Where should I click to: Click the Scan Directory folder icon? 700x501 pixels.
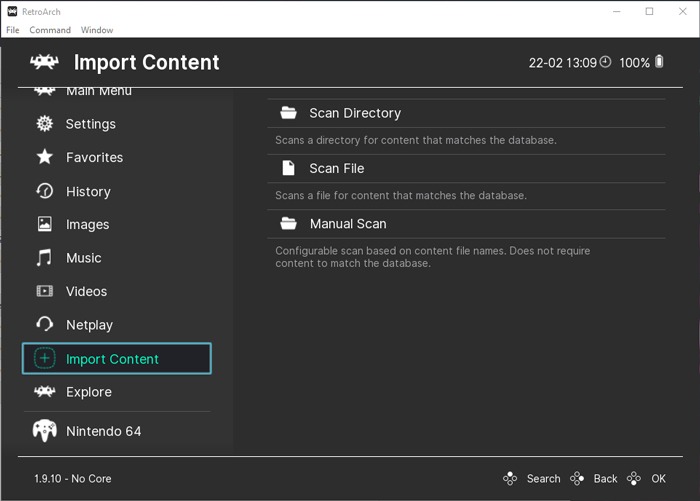(x=288, y=113)
